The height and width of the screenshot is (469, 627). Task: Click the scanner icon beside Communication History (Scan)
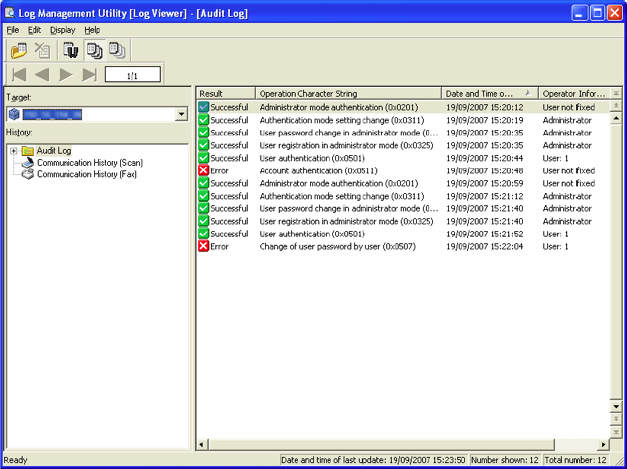pos(28,163)
